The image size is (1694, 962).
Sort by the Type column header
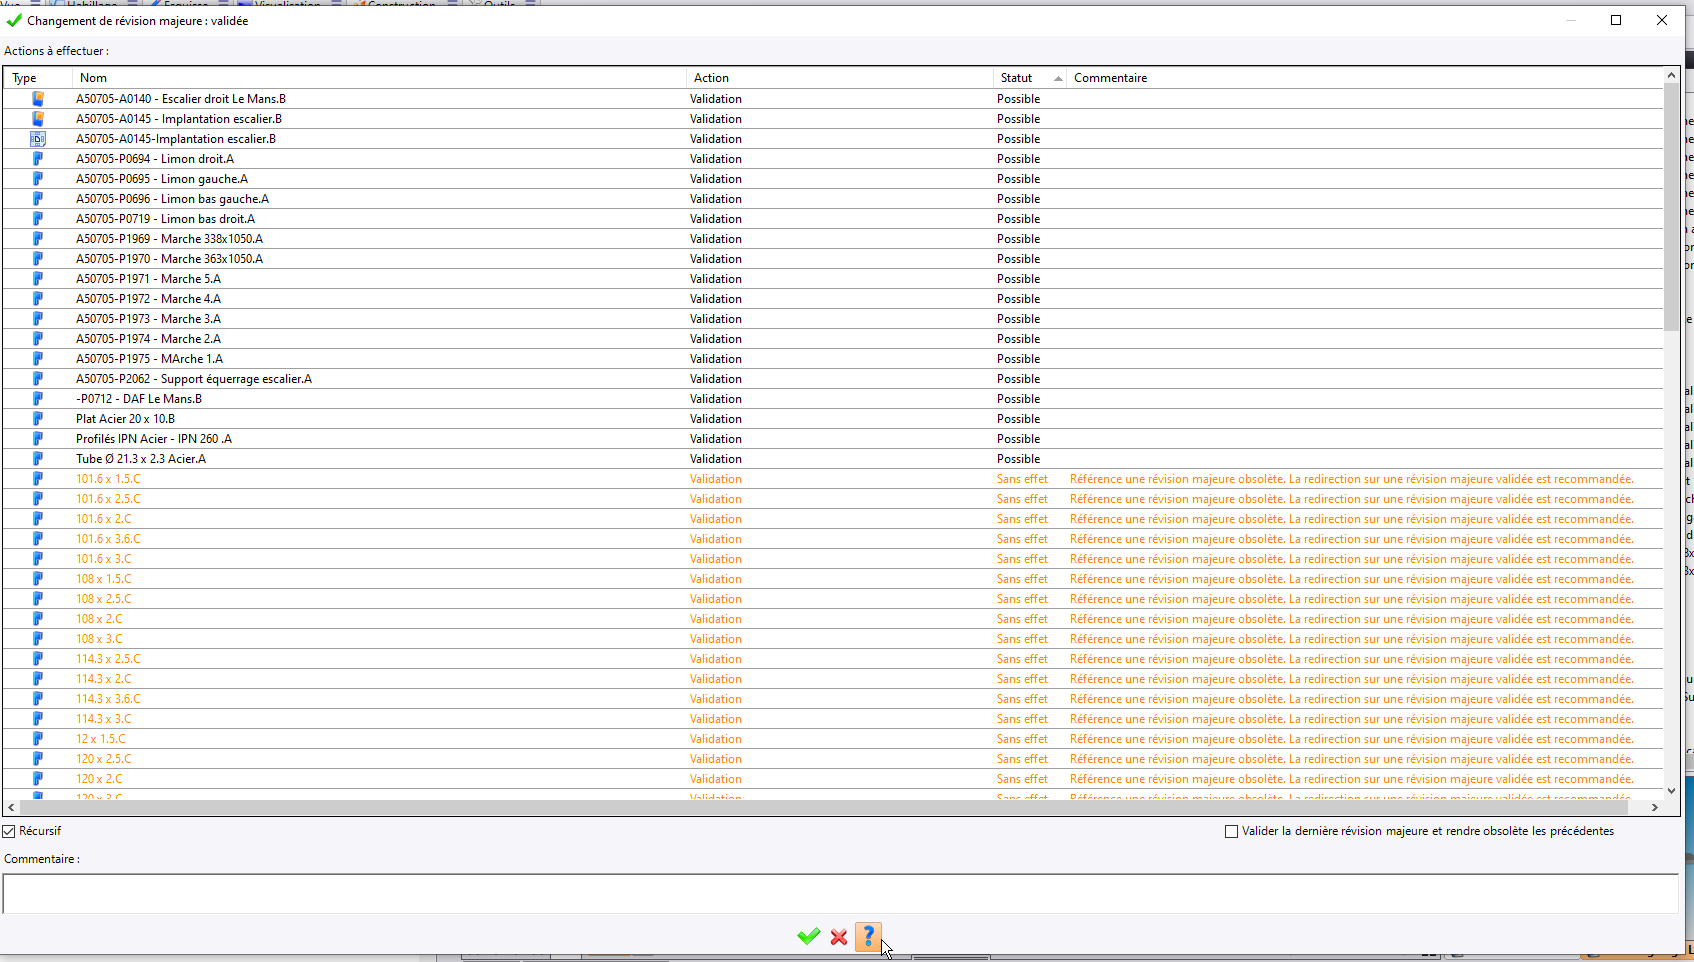pyautogui.click(x=37, y=78)
